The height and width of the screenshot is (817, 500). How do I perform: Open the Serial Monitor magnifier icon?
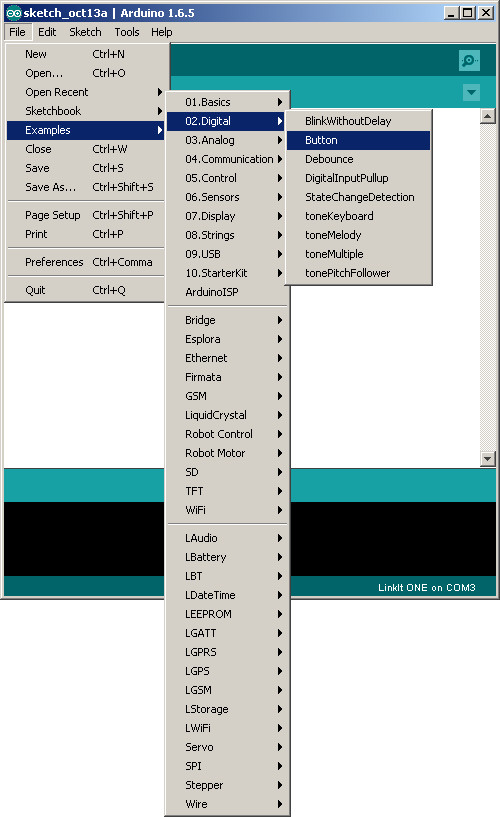point(469,60)
